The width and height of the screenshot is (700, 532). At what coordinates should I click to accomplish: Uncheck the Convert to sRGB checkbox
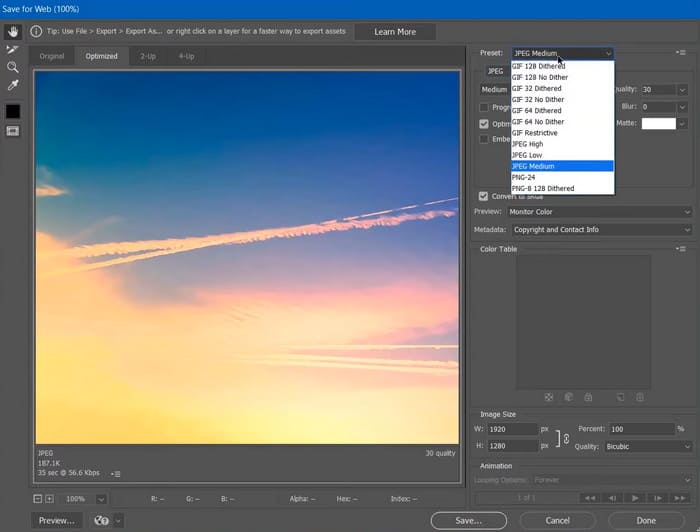[x=484, y=196]
